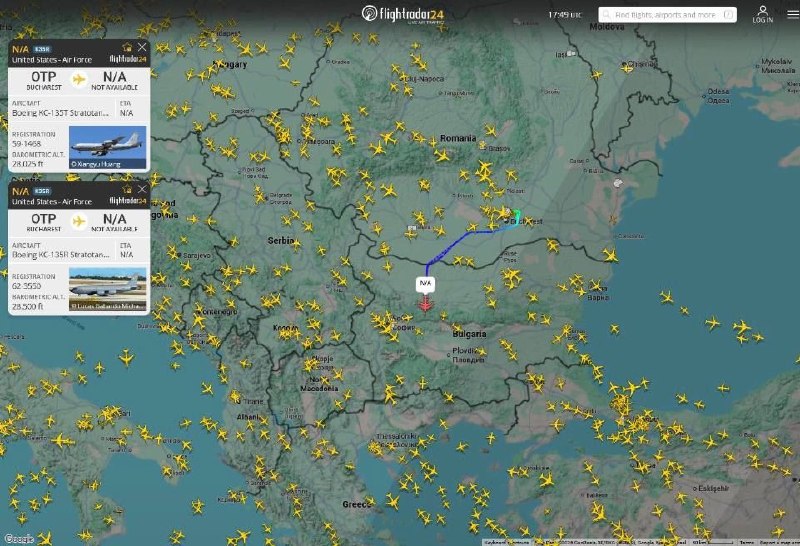Click the Odesa city label
Image resolution: width=800 pixels, height=546 pixels.
[x=718, y=96]
